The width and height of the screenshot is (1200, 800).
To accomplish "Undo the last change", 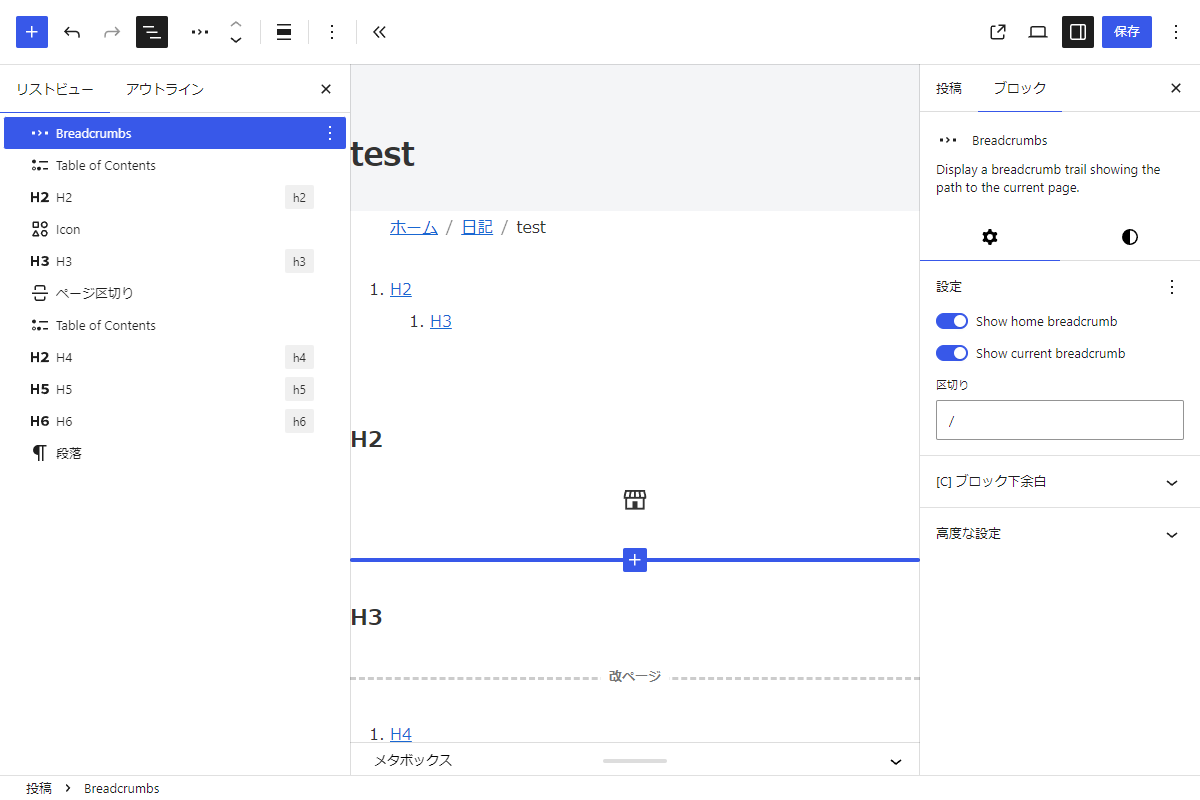I will (x=72, y=32).
